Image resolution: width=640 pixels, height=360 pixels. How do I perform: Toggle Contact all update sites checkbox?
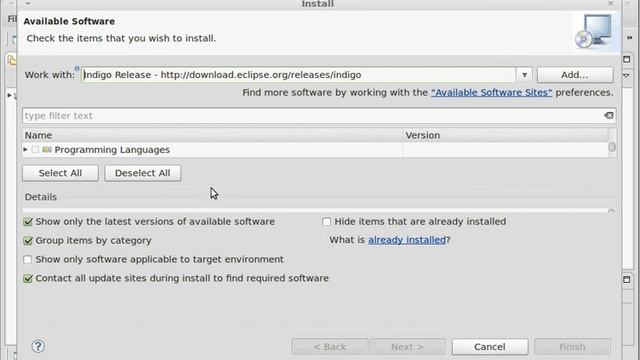click(x=28, y=278)
